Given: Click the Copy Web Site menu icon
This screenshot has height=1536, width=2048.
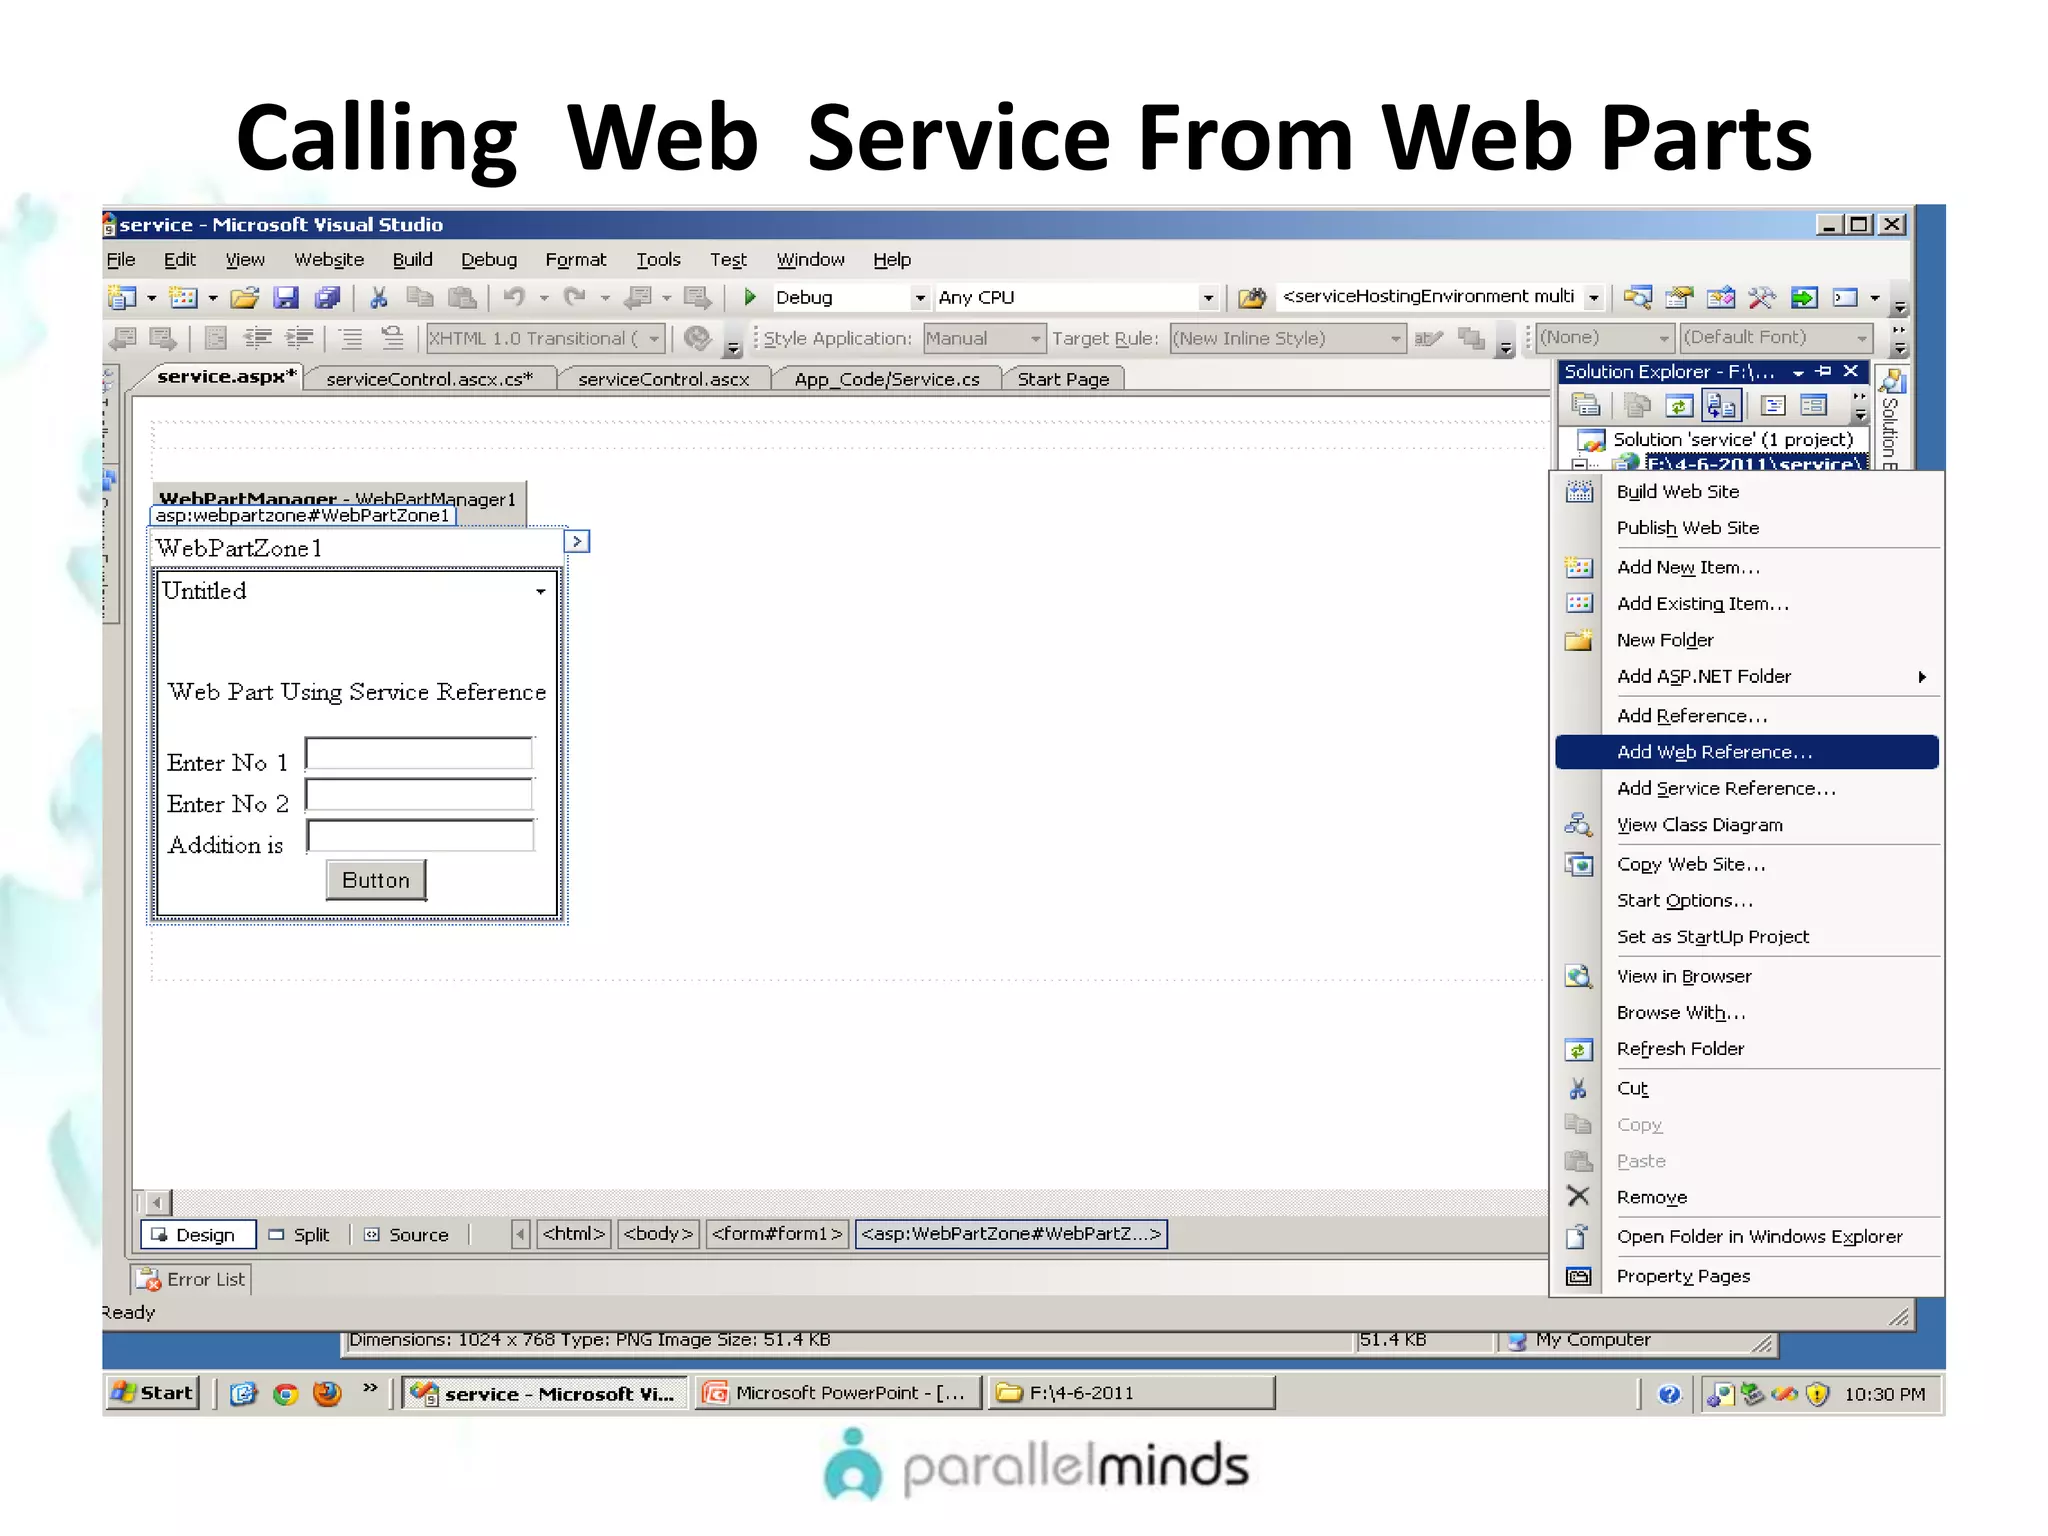Looking at the screenshot, I should click(x=1579, y=864).
